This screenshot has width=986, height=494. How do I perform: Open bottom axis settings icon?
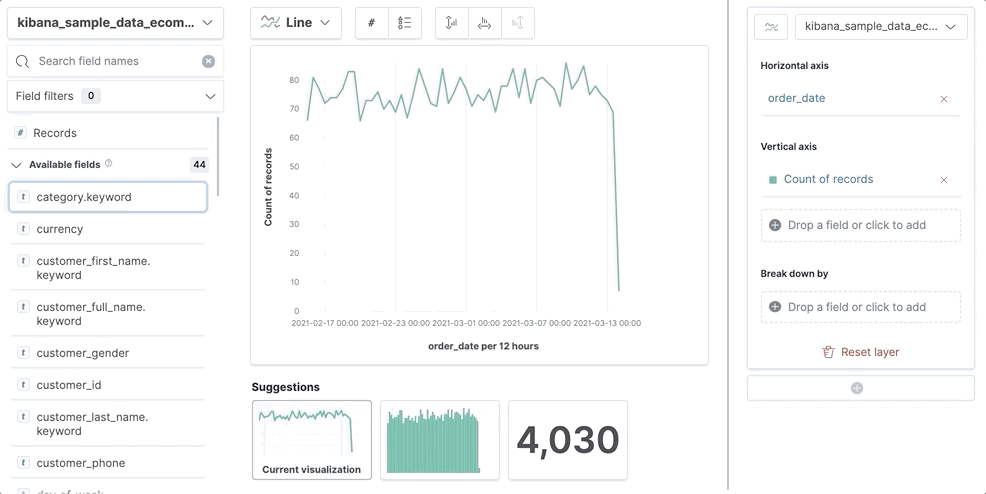(x=485, y=23)
